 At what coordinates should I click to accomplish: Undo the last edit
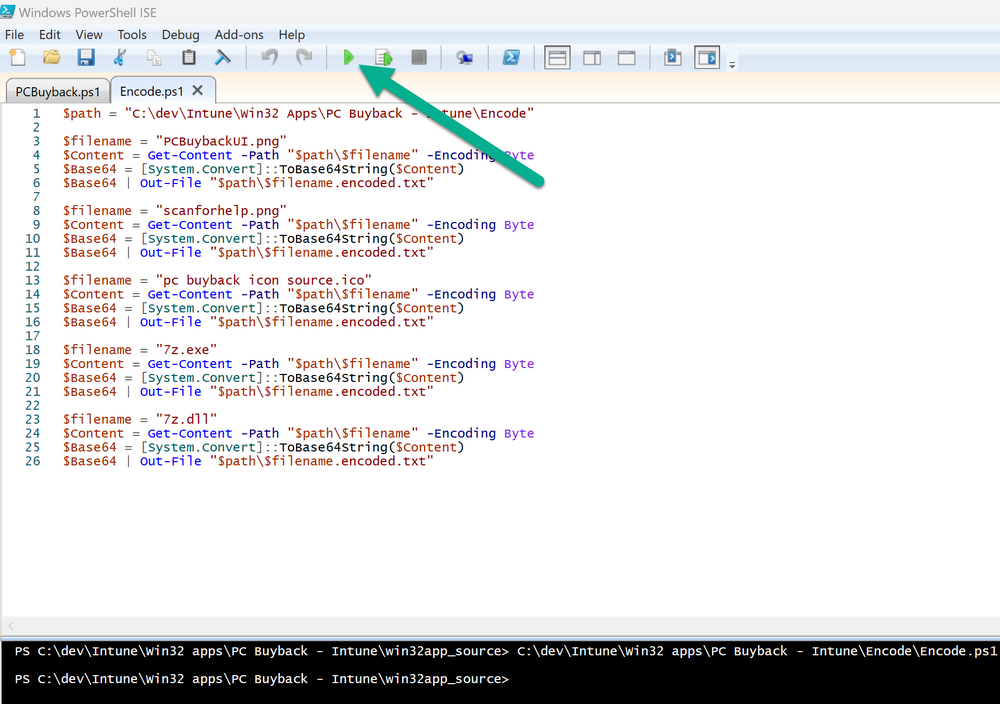(270, 57)
